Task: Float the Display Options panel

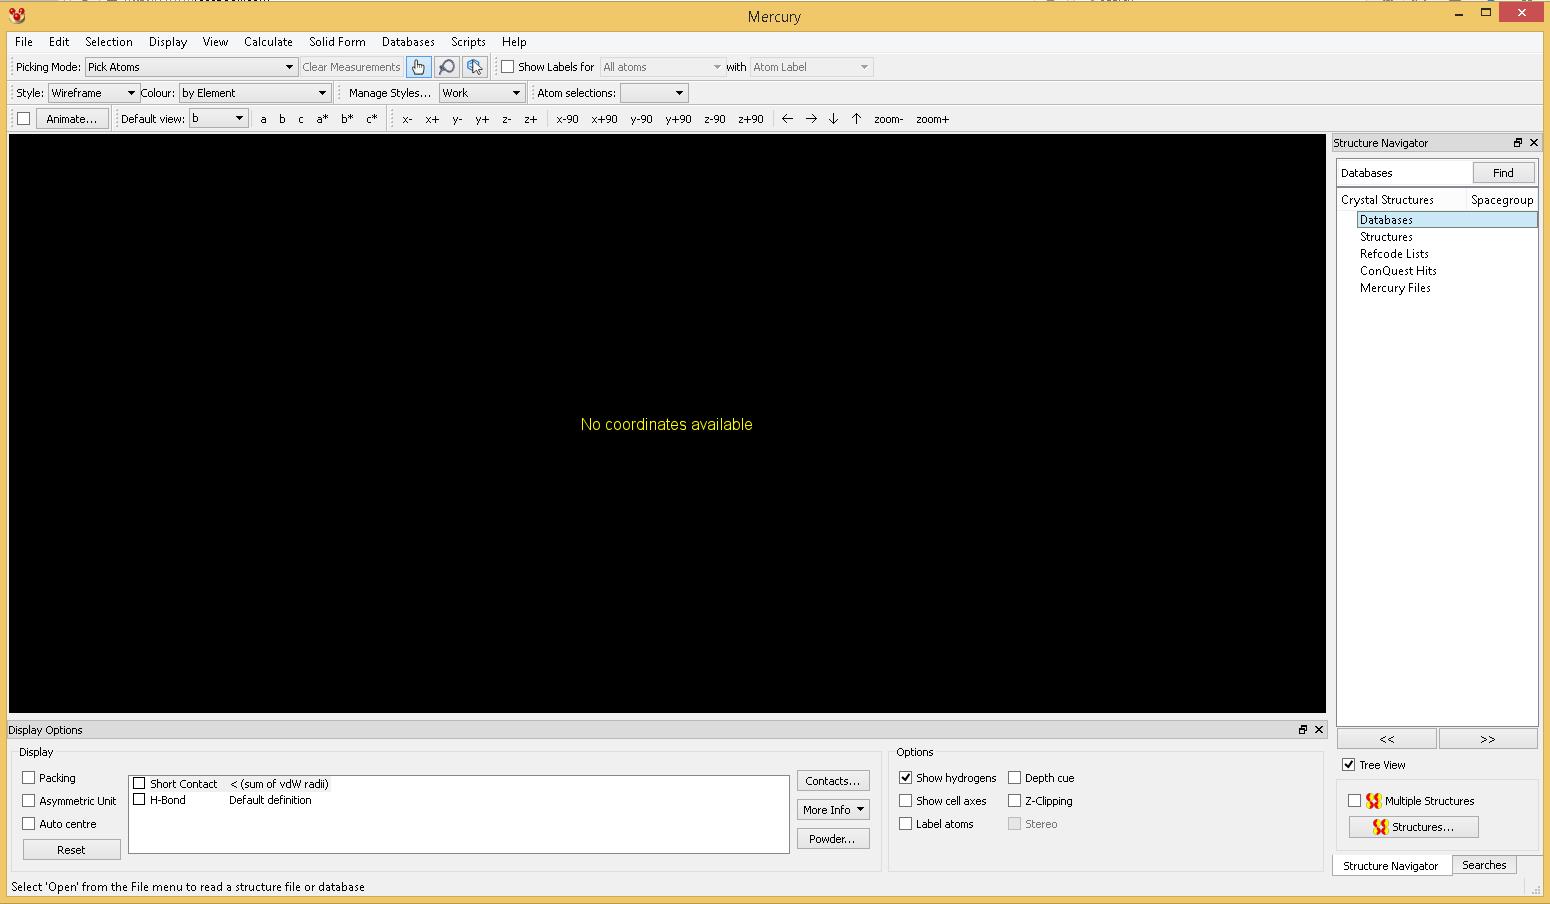Action: coord(1302,730)
